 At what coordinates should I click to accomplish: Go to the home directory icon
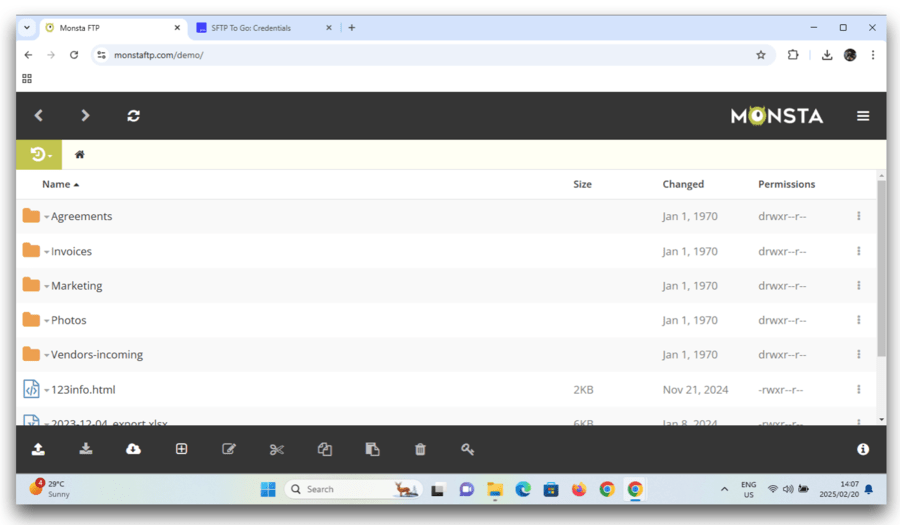click(80, 154)
